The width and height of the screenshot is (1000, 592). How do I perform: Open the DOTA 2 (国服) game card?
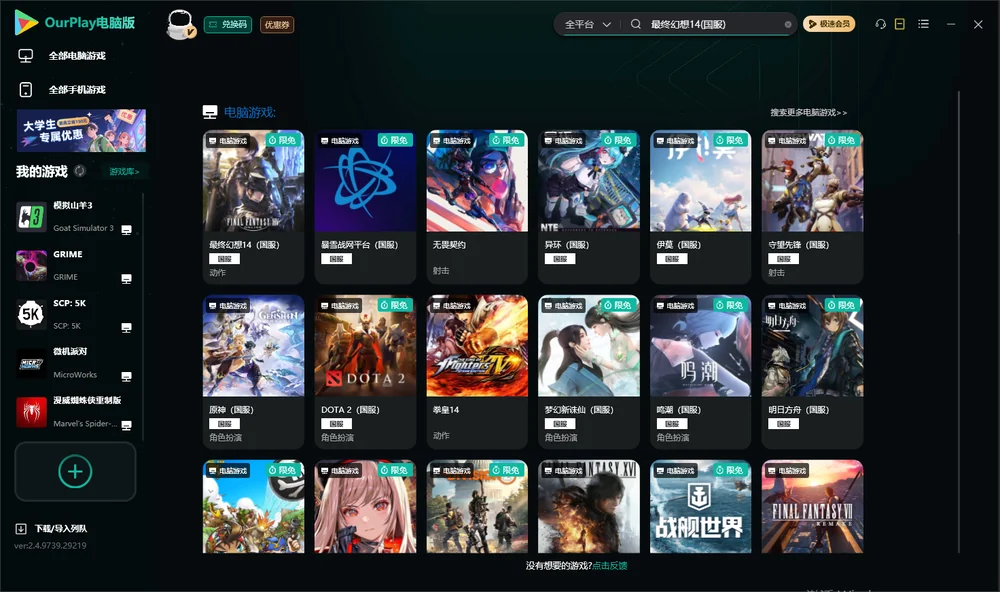(x=365, y=372)
